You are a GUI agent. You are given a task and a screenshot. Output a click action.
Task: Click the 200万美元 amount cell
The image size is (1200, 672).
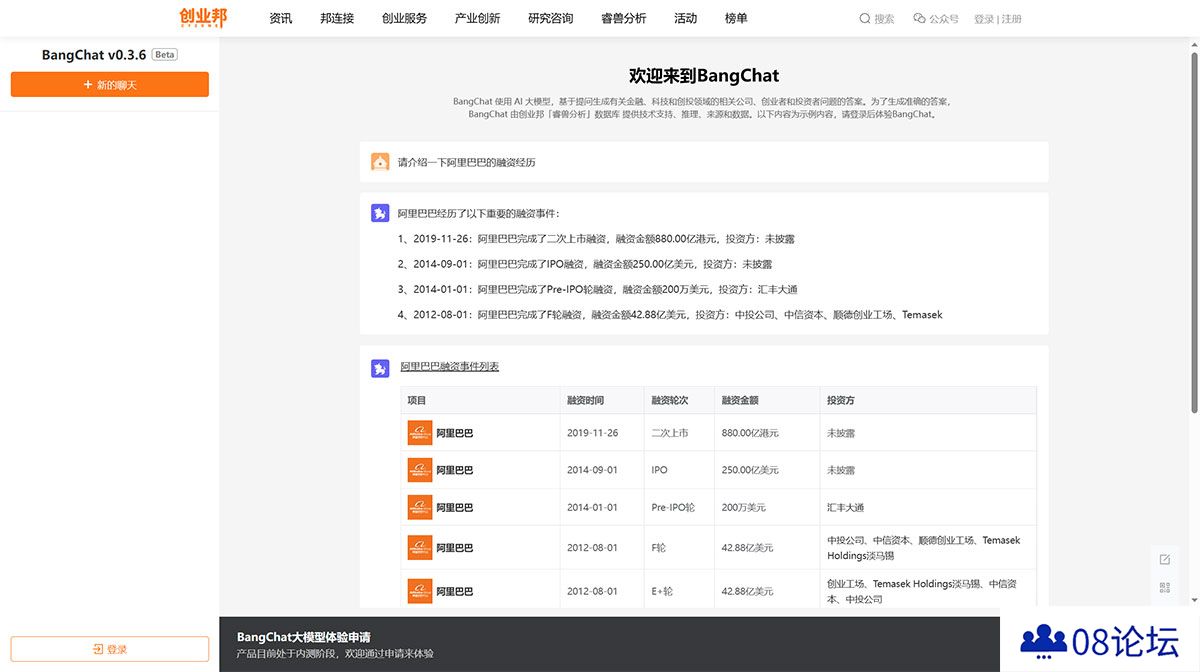tap(744, 507)
